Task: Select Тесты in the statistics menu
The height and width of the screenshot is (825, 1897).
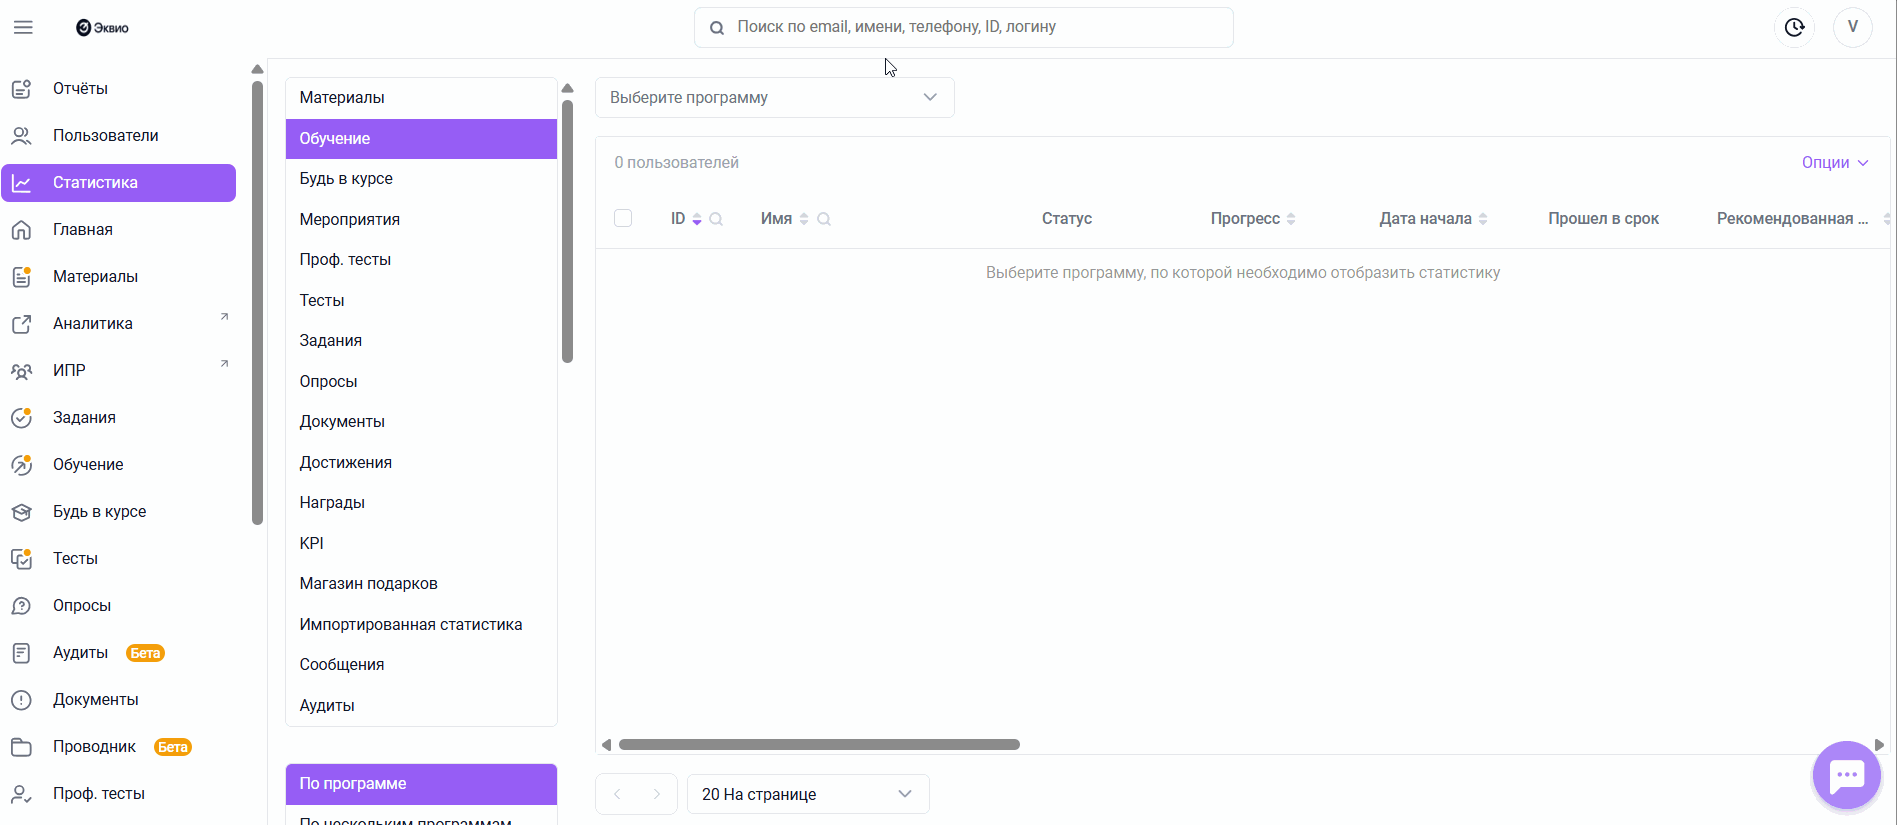Action: pyautogui.click(x=322, y=300)
